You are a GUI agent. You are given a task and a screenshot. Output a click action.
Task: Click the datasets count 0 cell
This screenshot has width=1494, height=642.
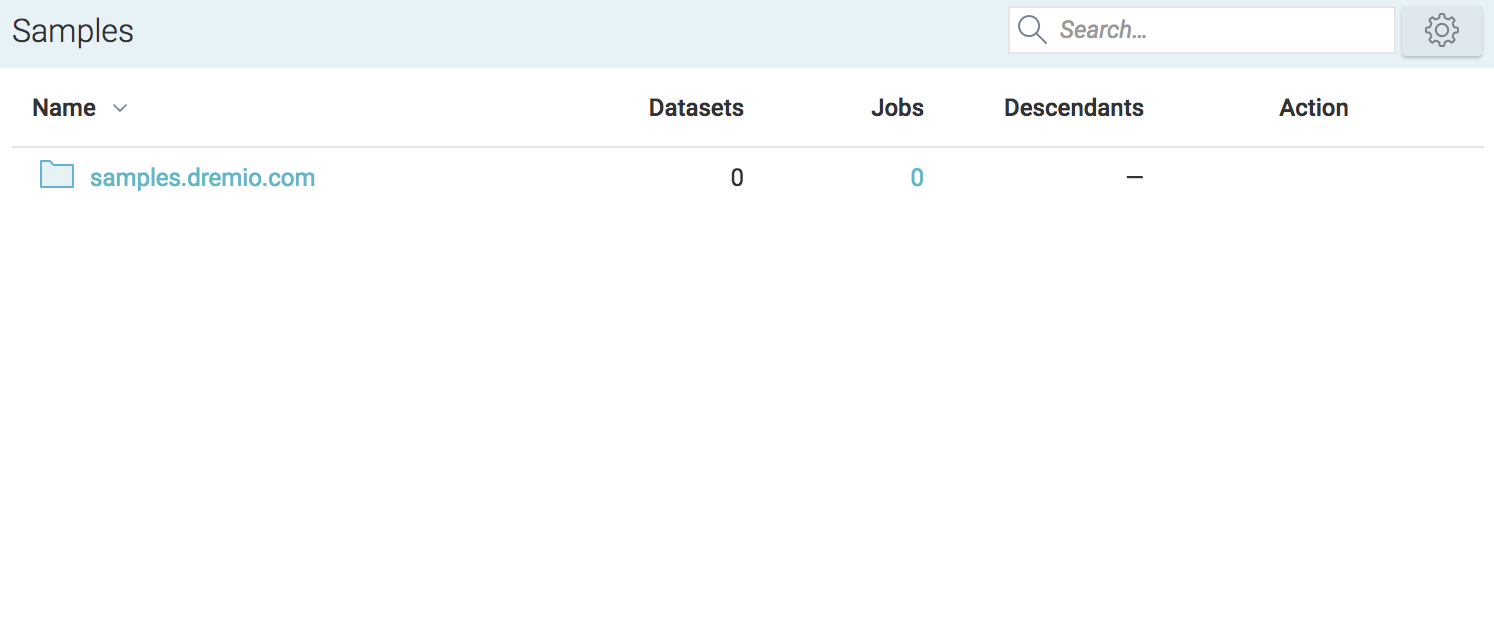pos(737,178)
